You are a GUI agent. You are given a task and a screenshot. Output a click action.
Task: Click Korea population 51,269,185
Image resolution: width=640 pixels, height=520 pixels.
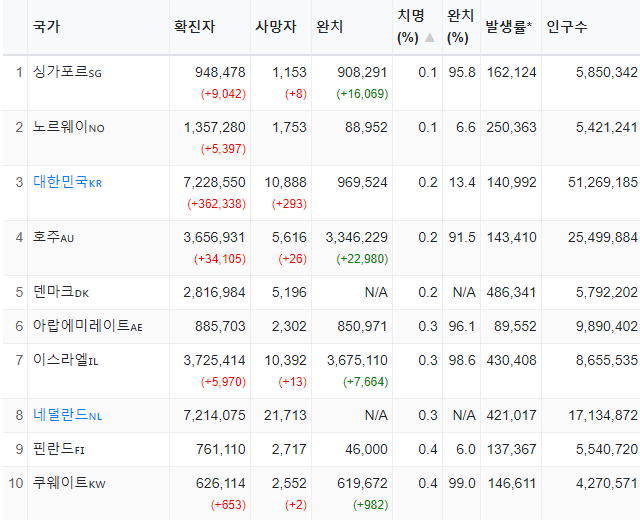[x=603, y=182]
